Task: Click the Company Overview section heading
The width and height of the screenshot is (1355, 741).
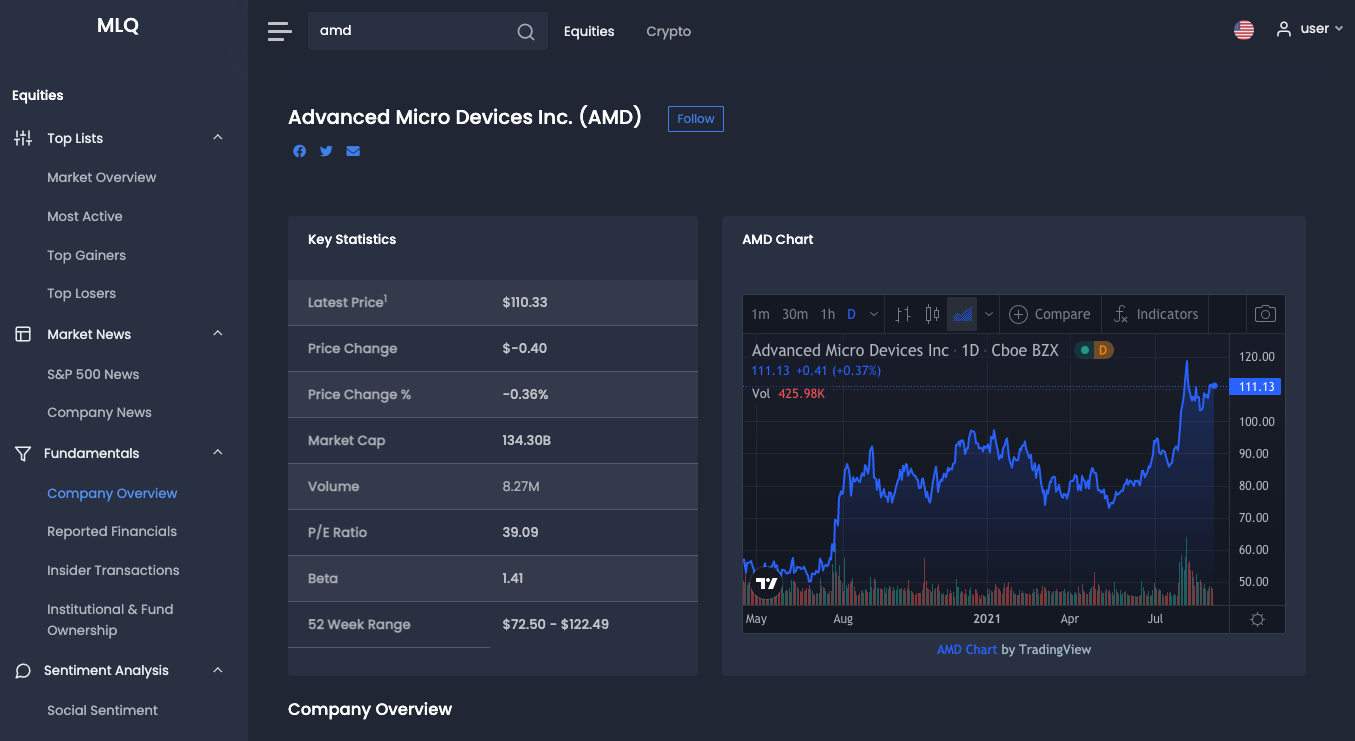Action: coord(370,709)
